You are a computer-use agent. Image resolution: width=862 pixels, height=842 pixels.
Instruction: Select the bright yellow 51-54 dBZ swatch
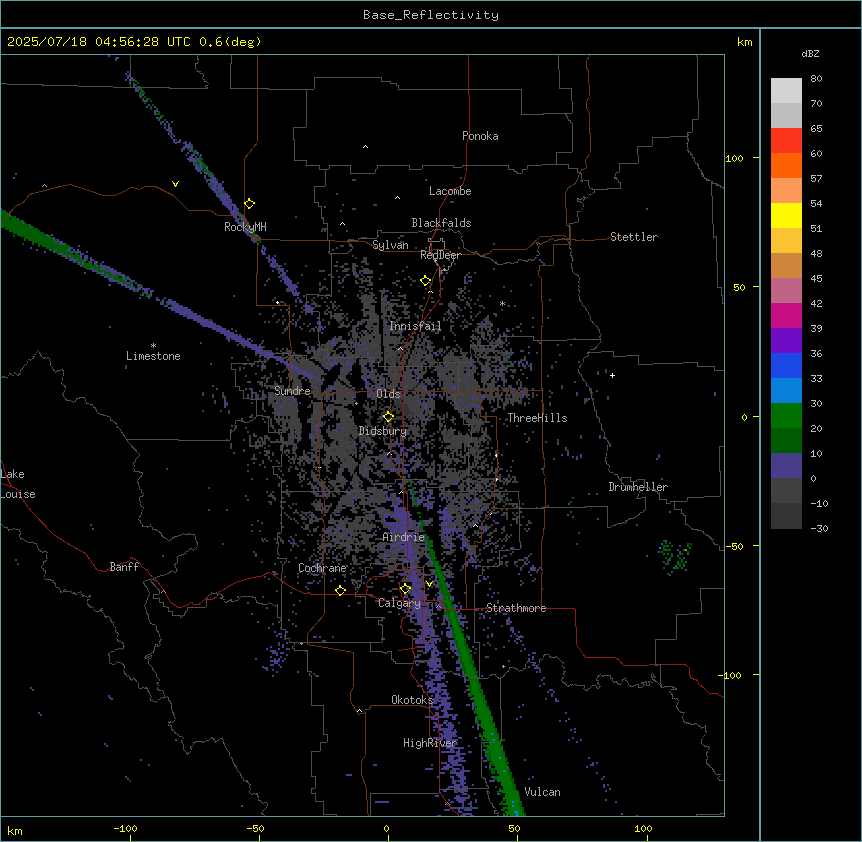[786, 215]
